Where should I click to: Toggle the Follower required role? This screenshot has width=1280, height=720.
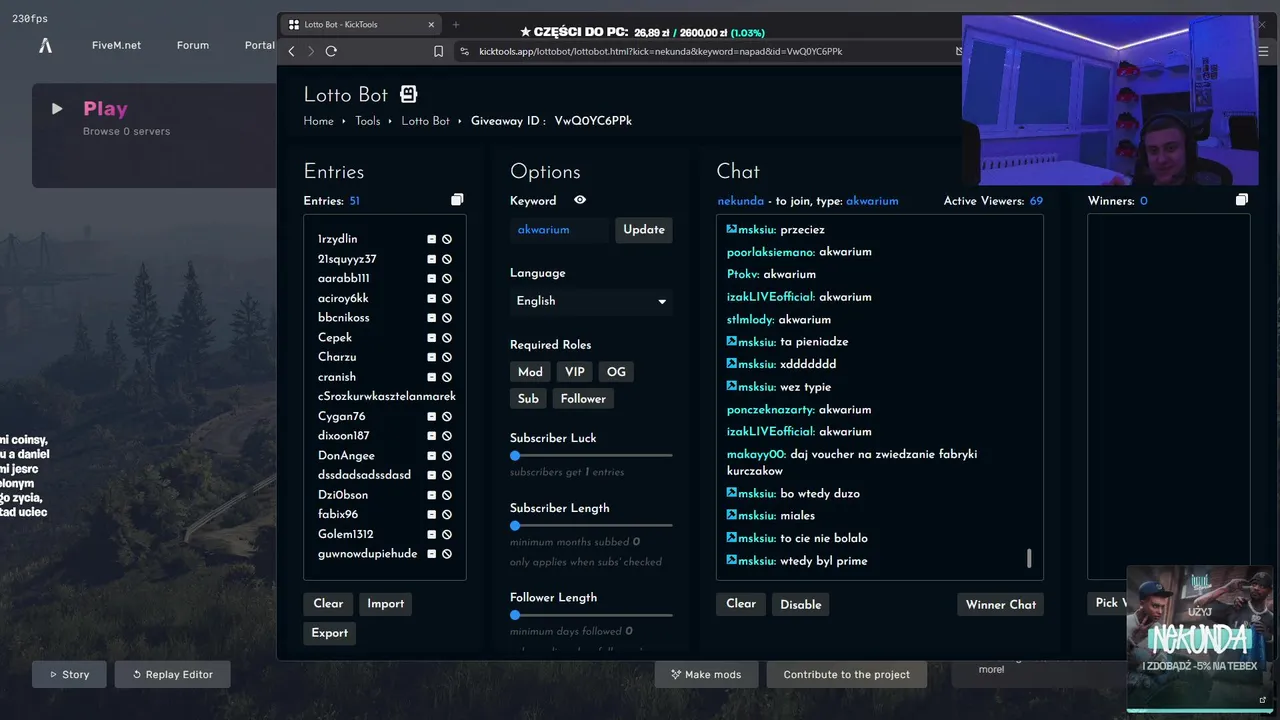click(x=583, y=398)
